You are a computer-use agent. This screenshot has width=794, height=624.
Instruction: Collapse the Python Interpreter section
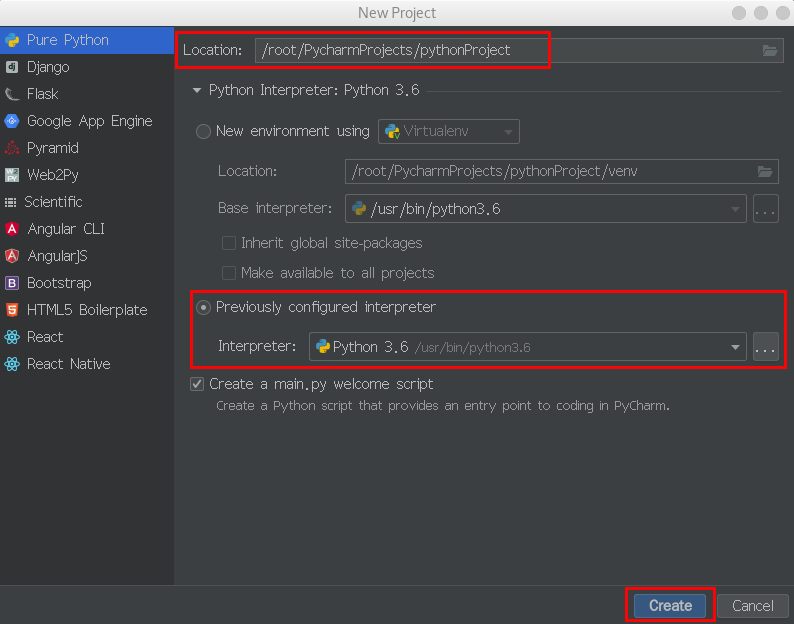point(197,91)
